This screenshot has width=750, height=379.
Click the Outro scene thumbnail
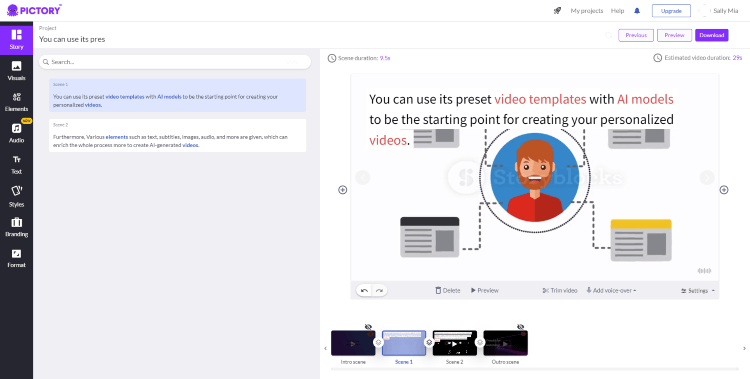pyautogui.click(x=505, y=343)
